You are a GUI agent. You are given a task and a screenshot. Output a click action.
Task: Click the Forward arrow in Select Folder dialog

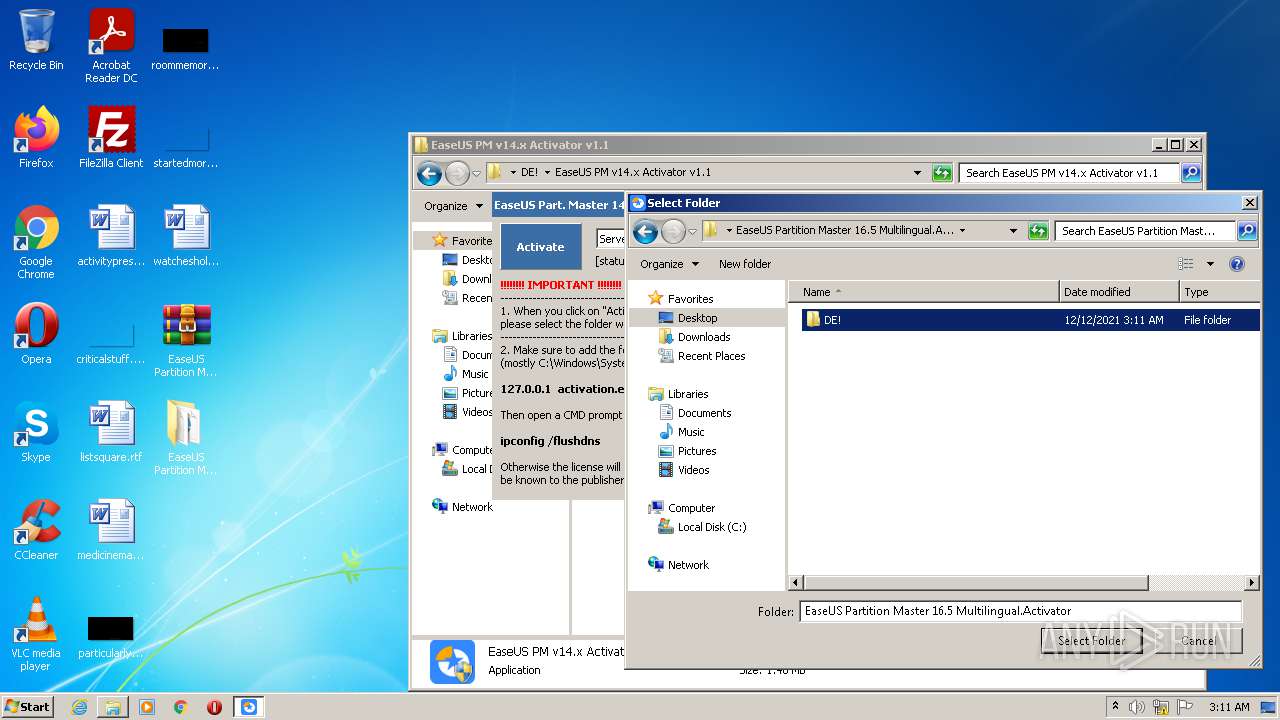(x=673, y=231)
